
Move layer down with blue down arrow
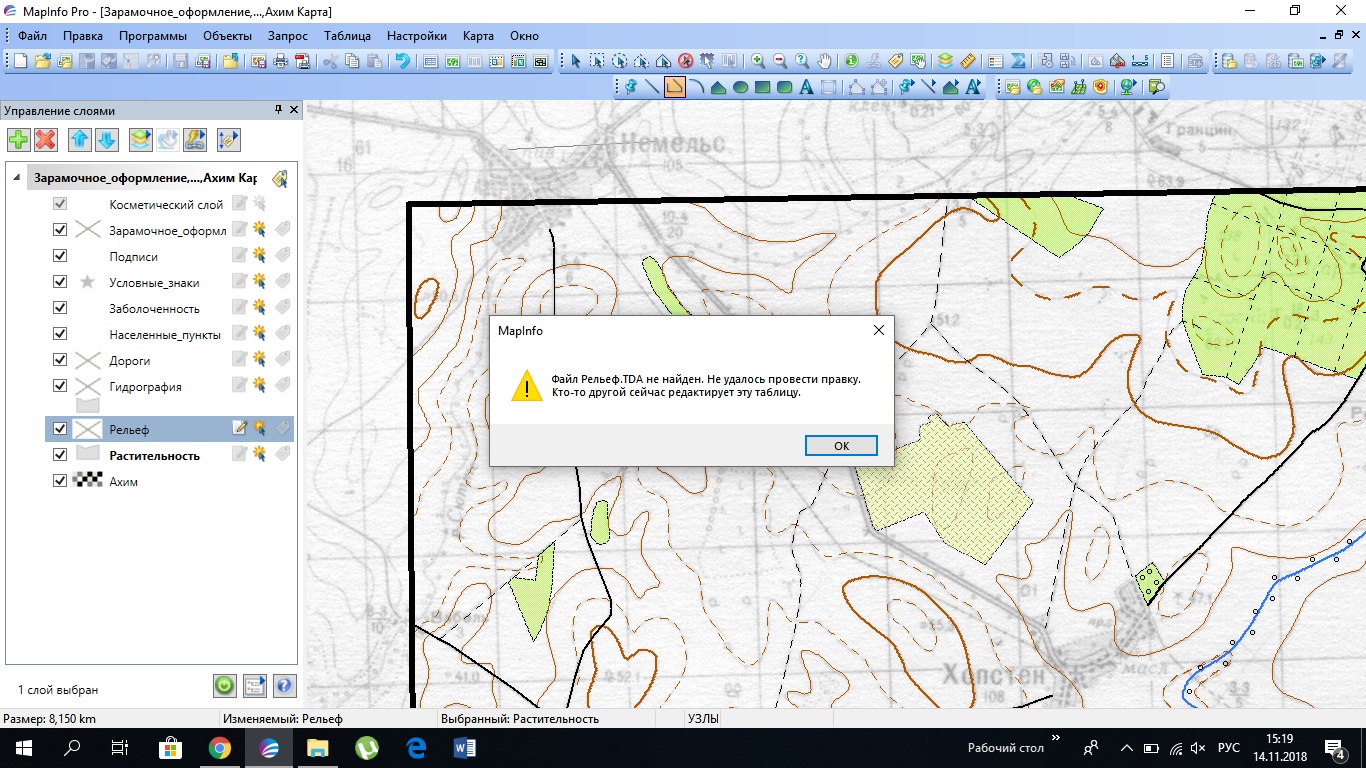tap(107, 140)
